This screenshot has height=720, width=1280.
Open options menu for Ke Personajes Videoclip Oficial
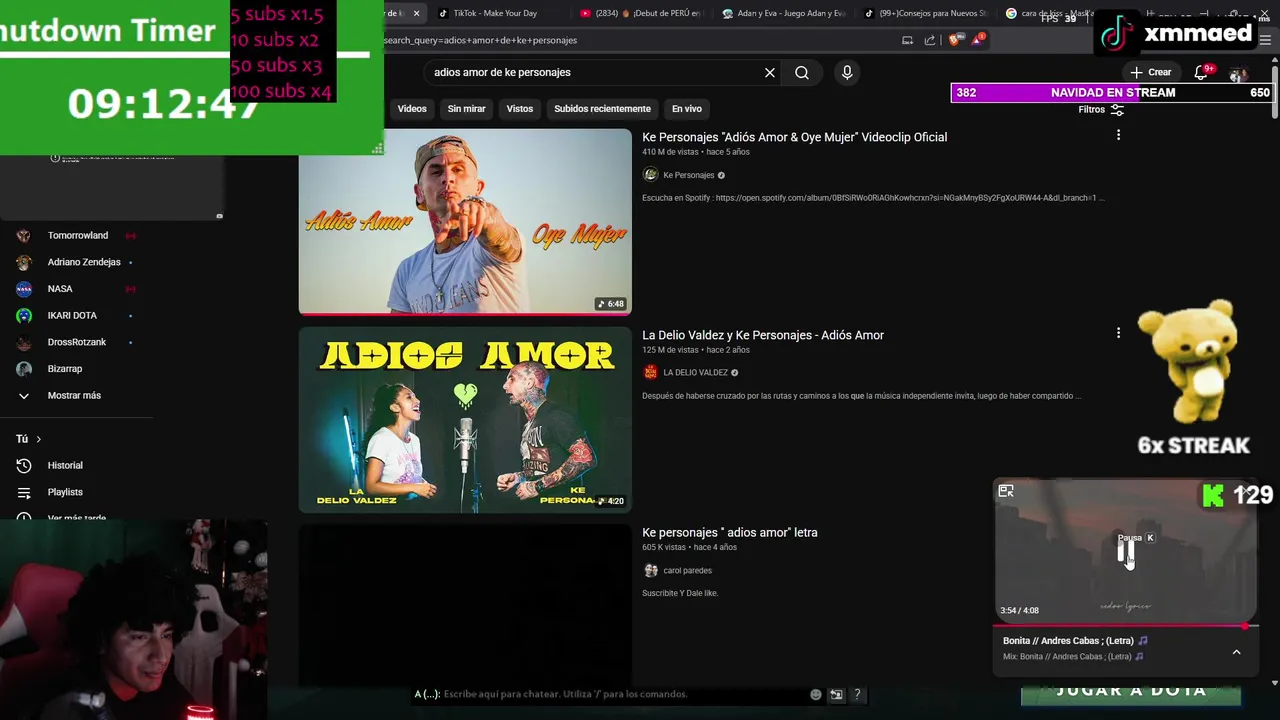1118,135
